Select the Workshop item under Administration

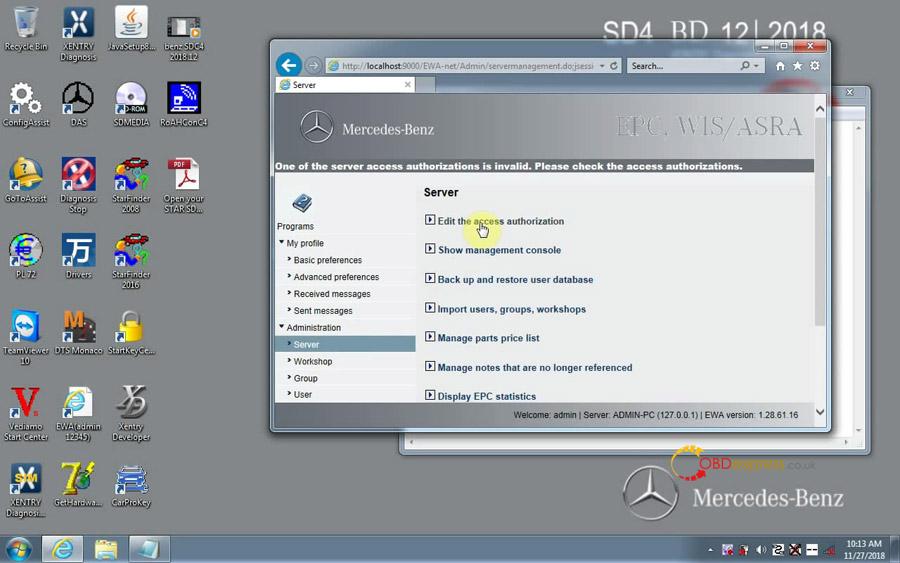(x=312, y=361)
